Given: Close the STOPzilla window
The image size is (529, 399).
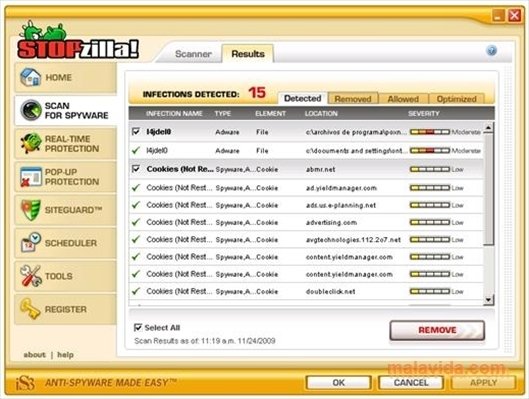Looking at the screenshot, I should 514,15.
